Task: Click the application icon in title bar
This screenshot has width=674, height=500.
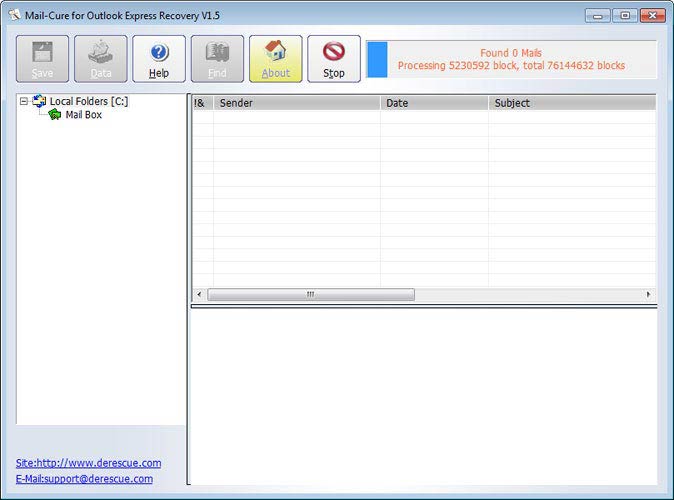Action: coord(14,15)
